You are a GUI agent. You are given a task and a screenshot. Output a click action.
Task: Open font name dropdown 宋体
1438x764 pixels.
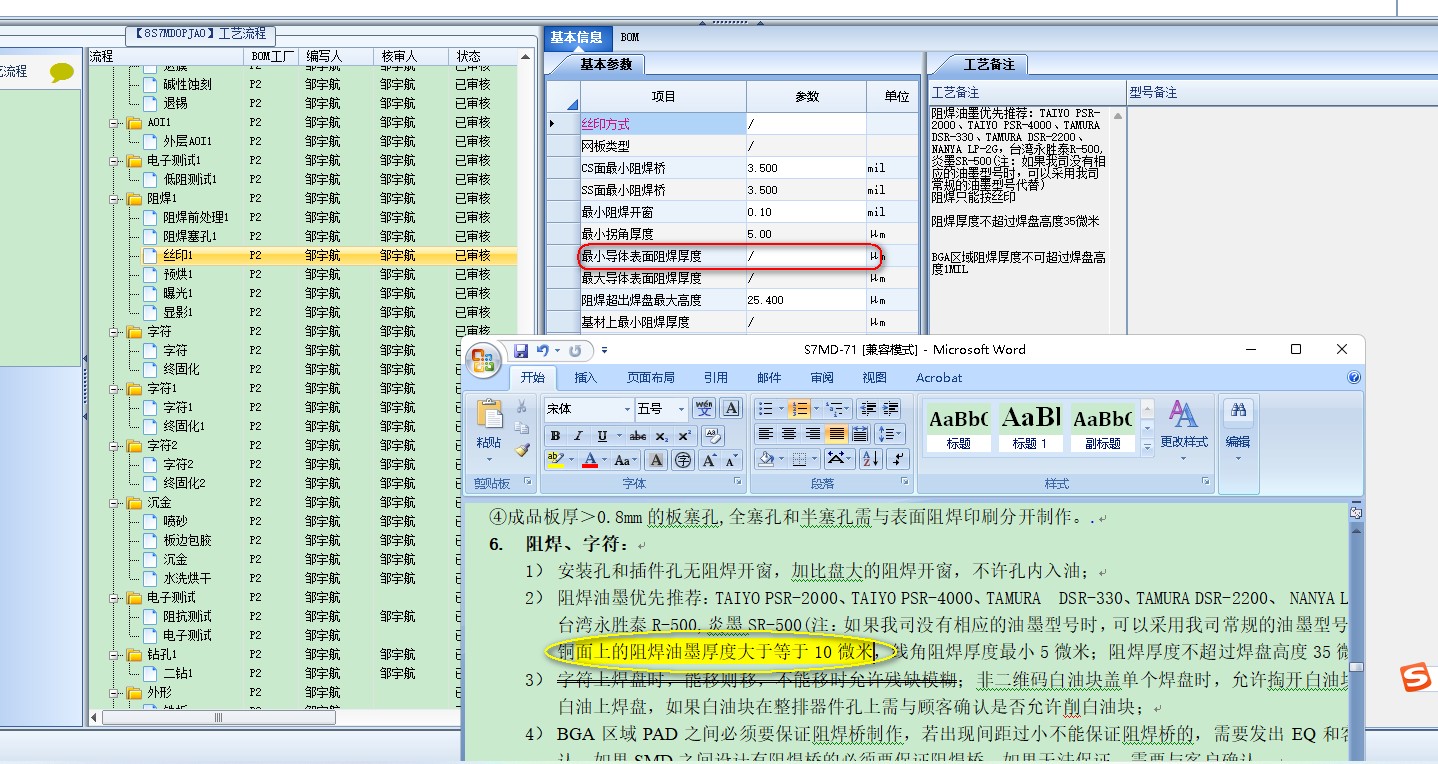click(x=628, y=409)
